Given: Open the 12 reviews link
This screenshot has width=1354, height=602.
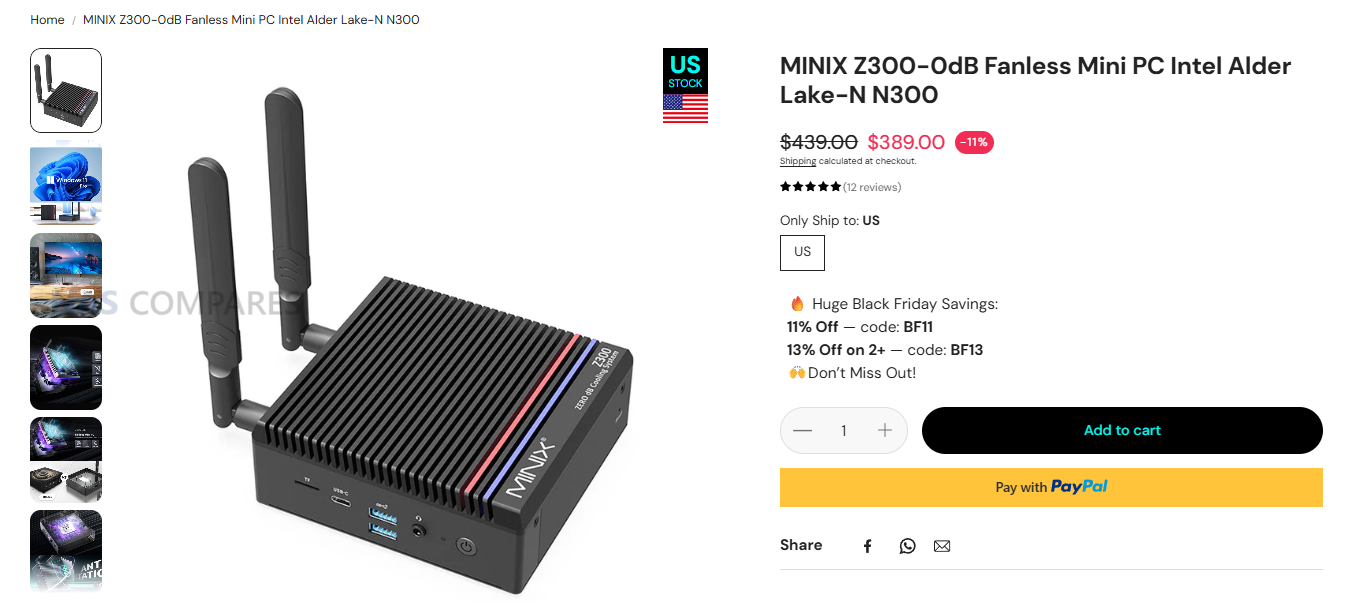Looking at the screenshot, I should click(872, 187).
